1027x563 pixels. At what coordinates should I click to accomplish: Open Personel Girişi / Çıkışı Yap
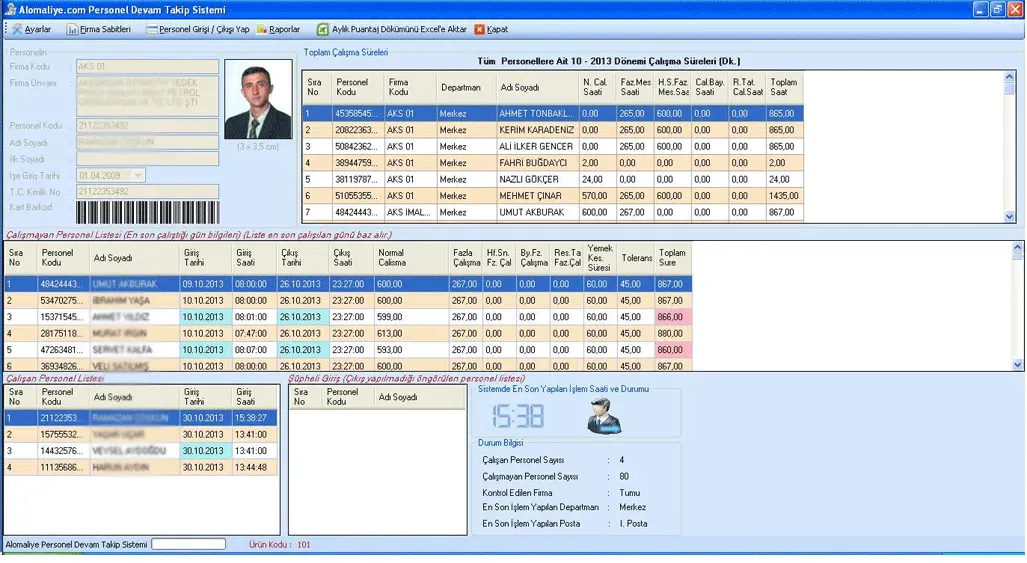coord(151,29)
